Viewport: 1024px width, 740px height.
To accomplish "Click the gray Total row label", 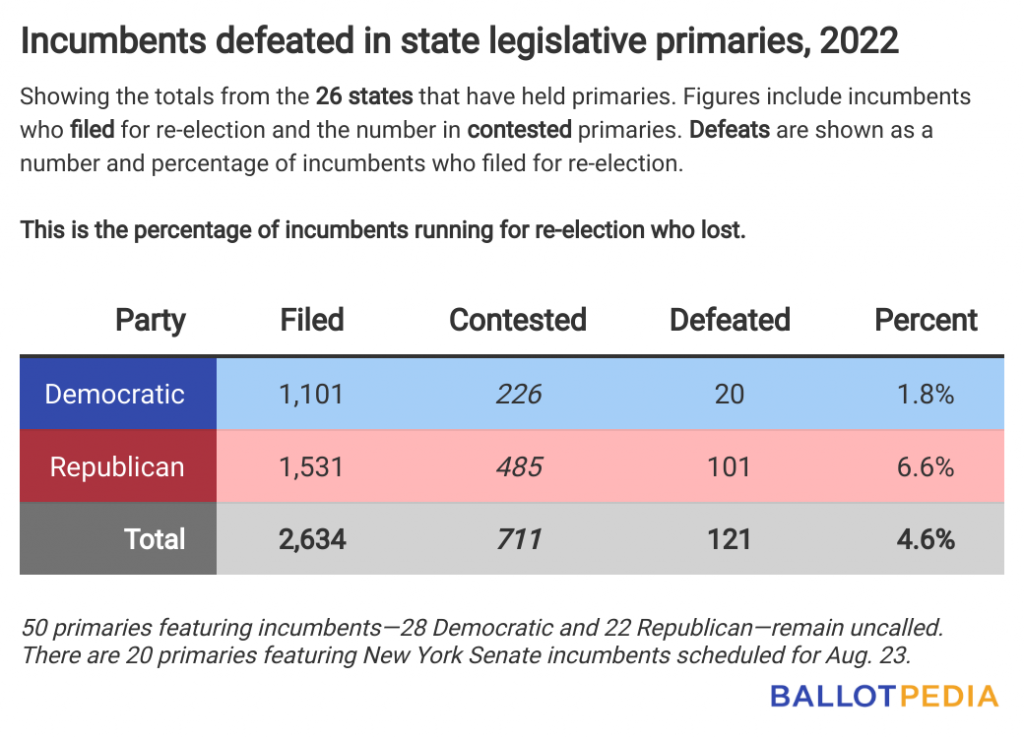I will (118, 539).
